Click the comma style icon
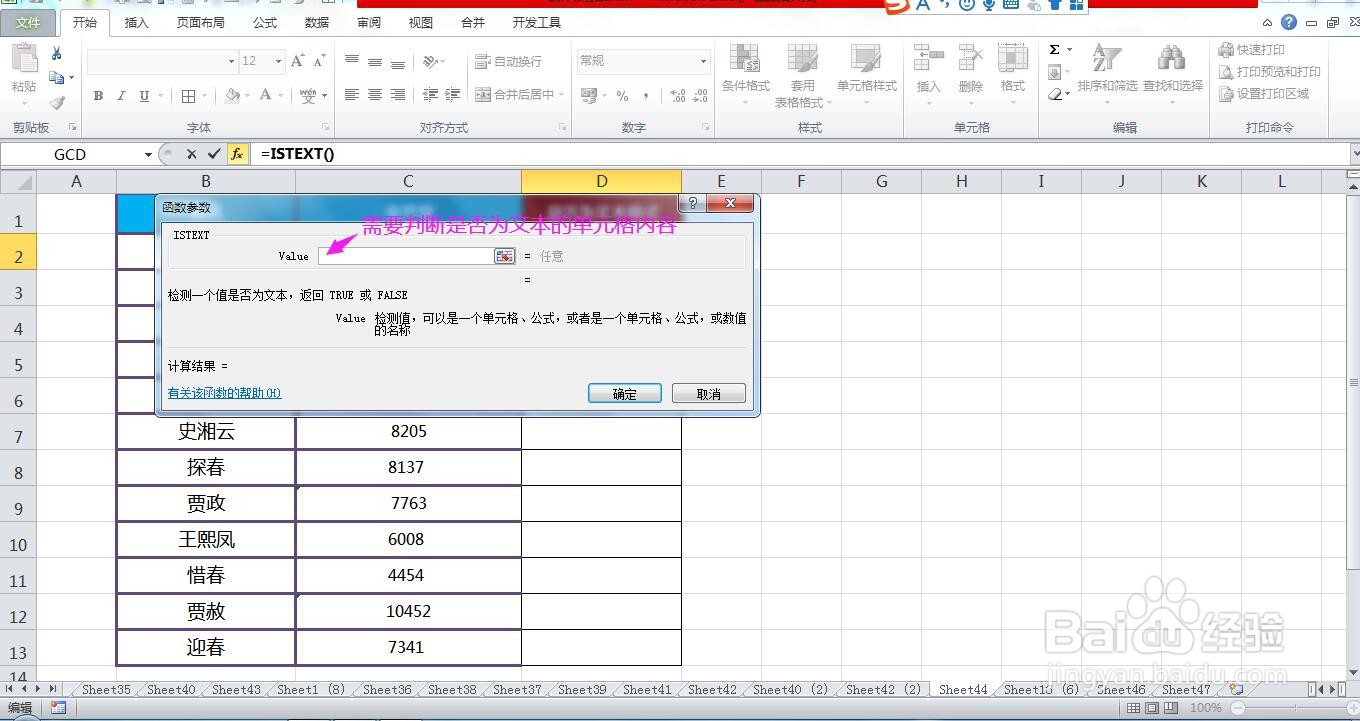 (x=646, y=96)
